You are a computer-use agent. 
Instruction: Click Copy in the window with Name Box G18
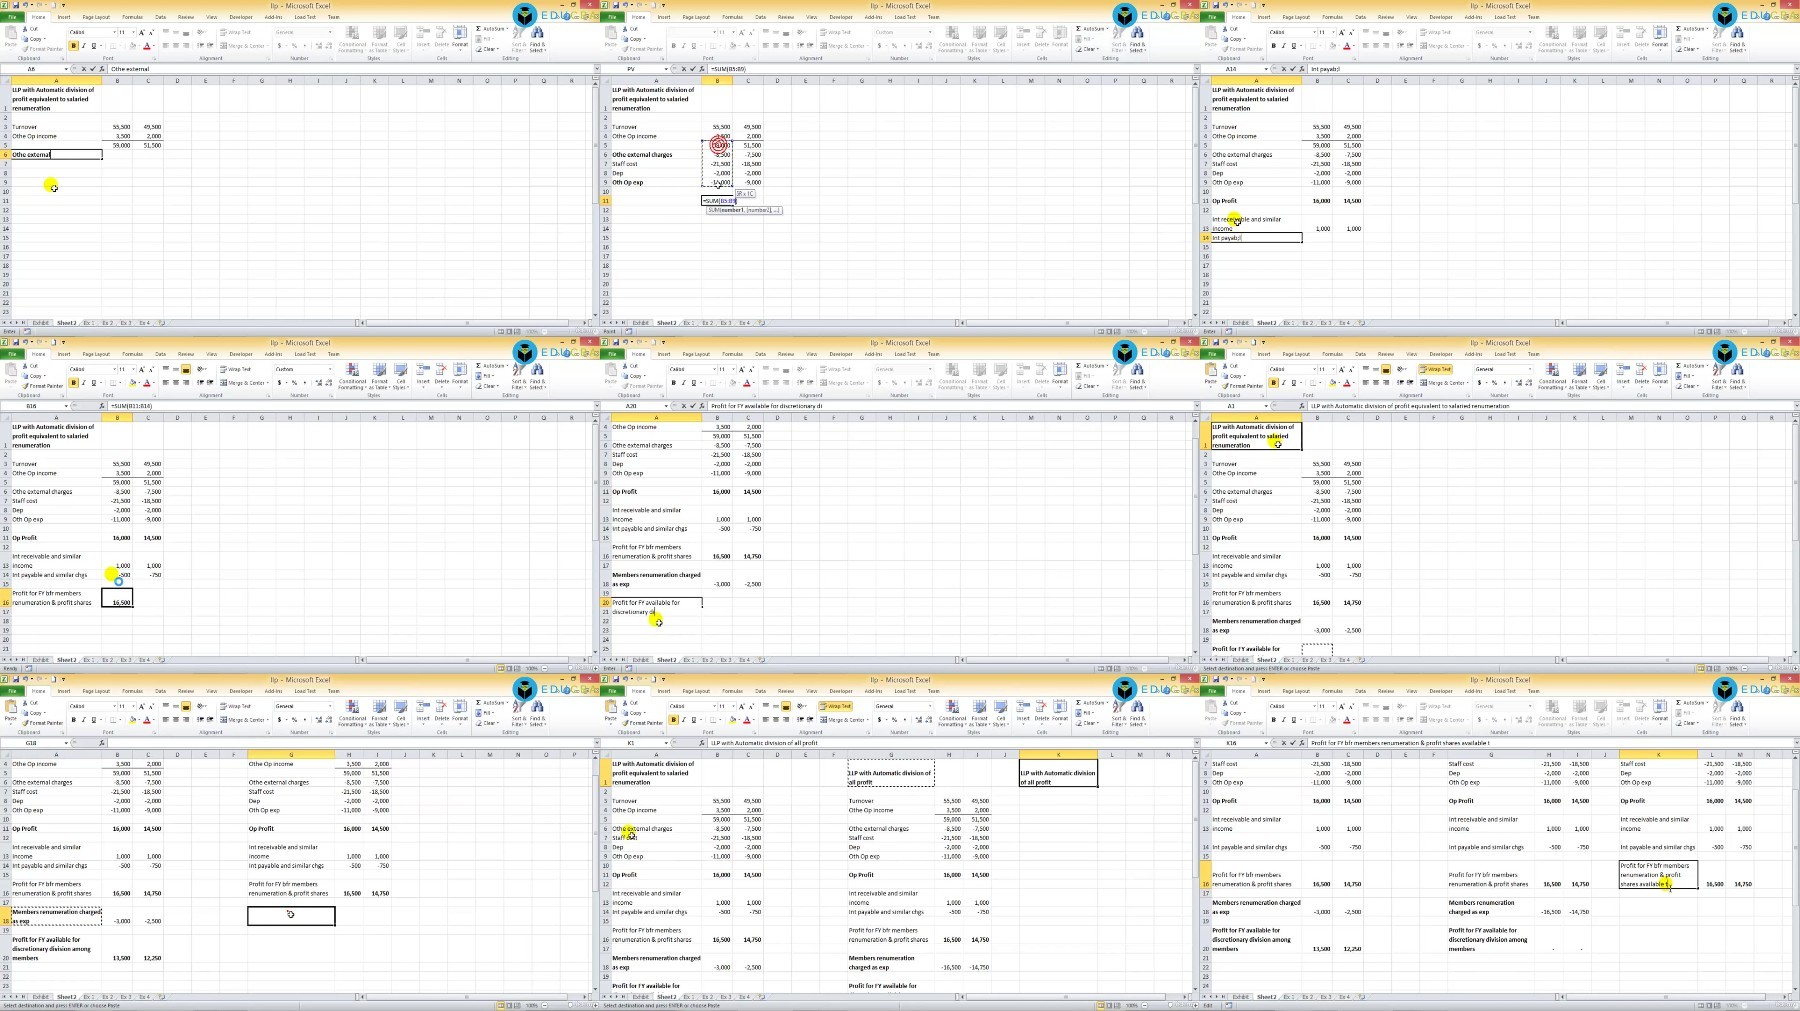click(35, 713)
